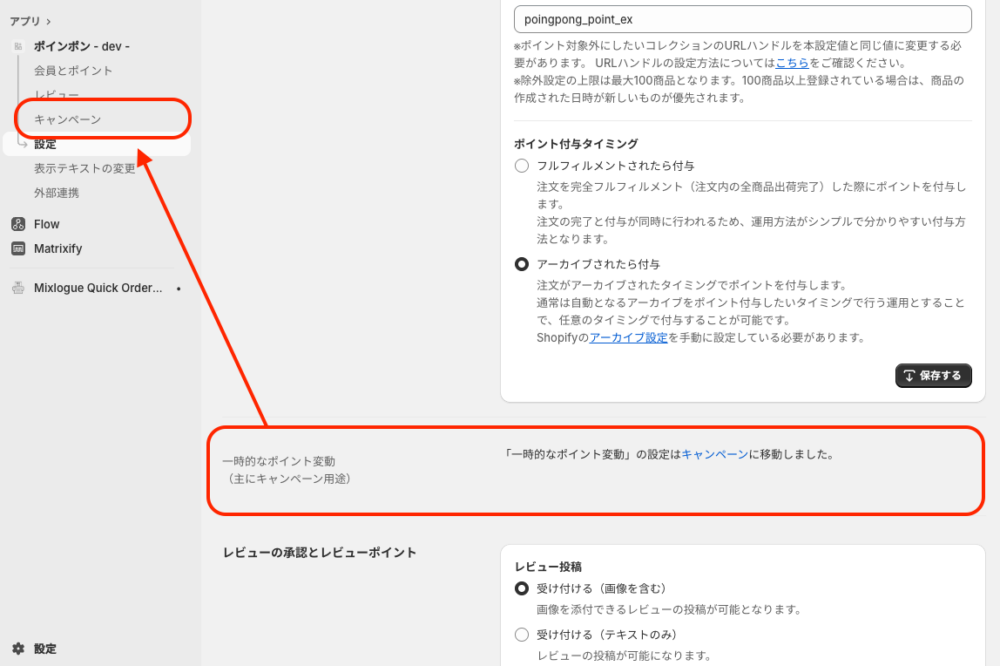Click the poingpong_point_ex text field

(742, 19)
